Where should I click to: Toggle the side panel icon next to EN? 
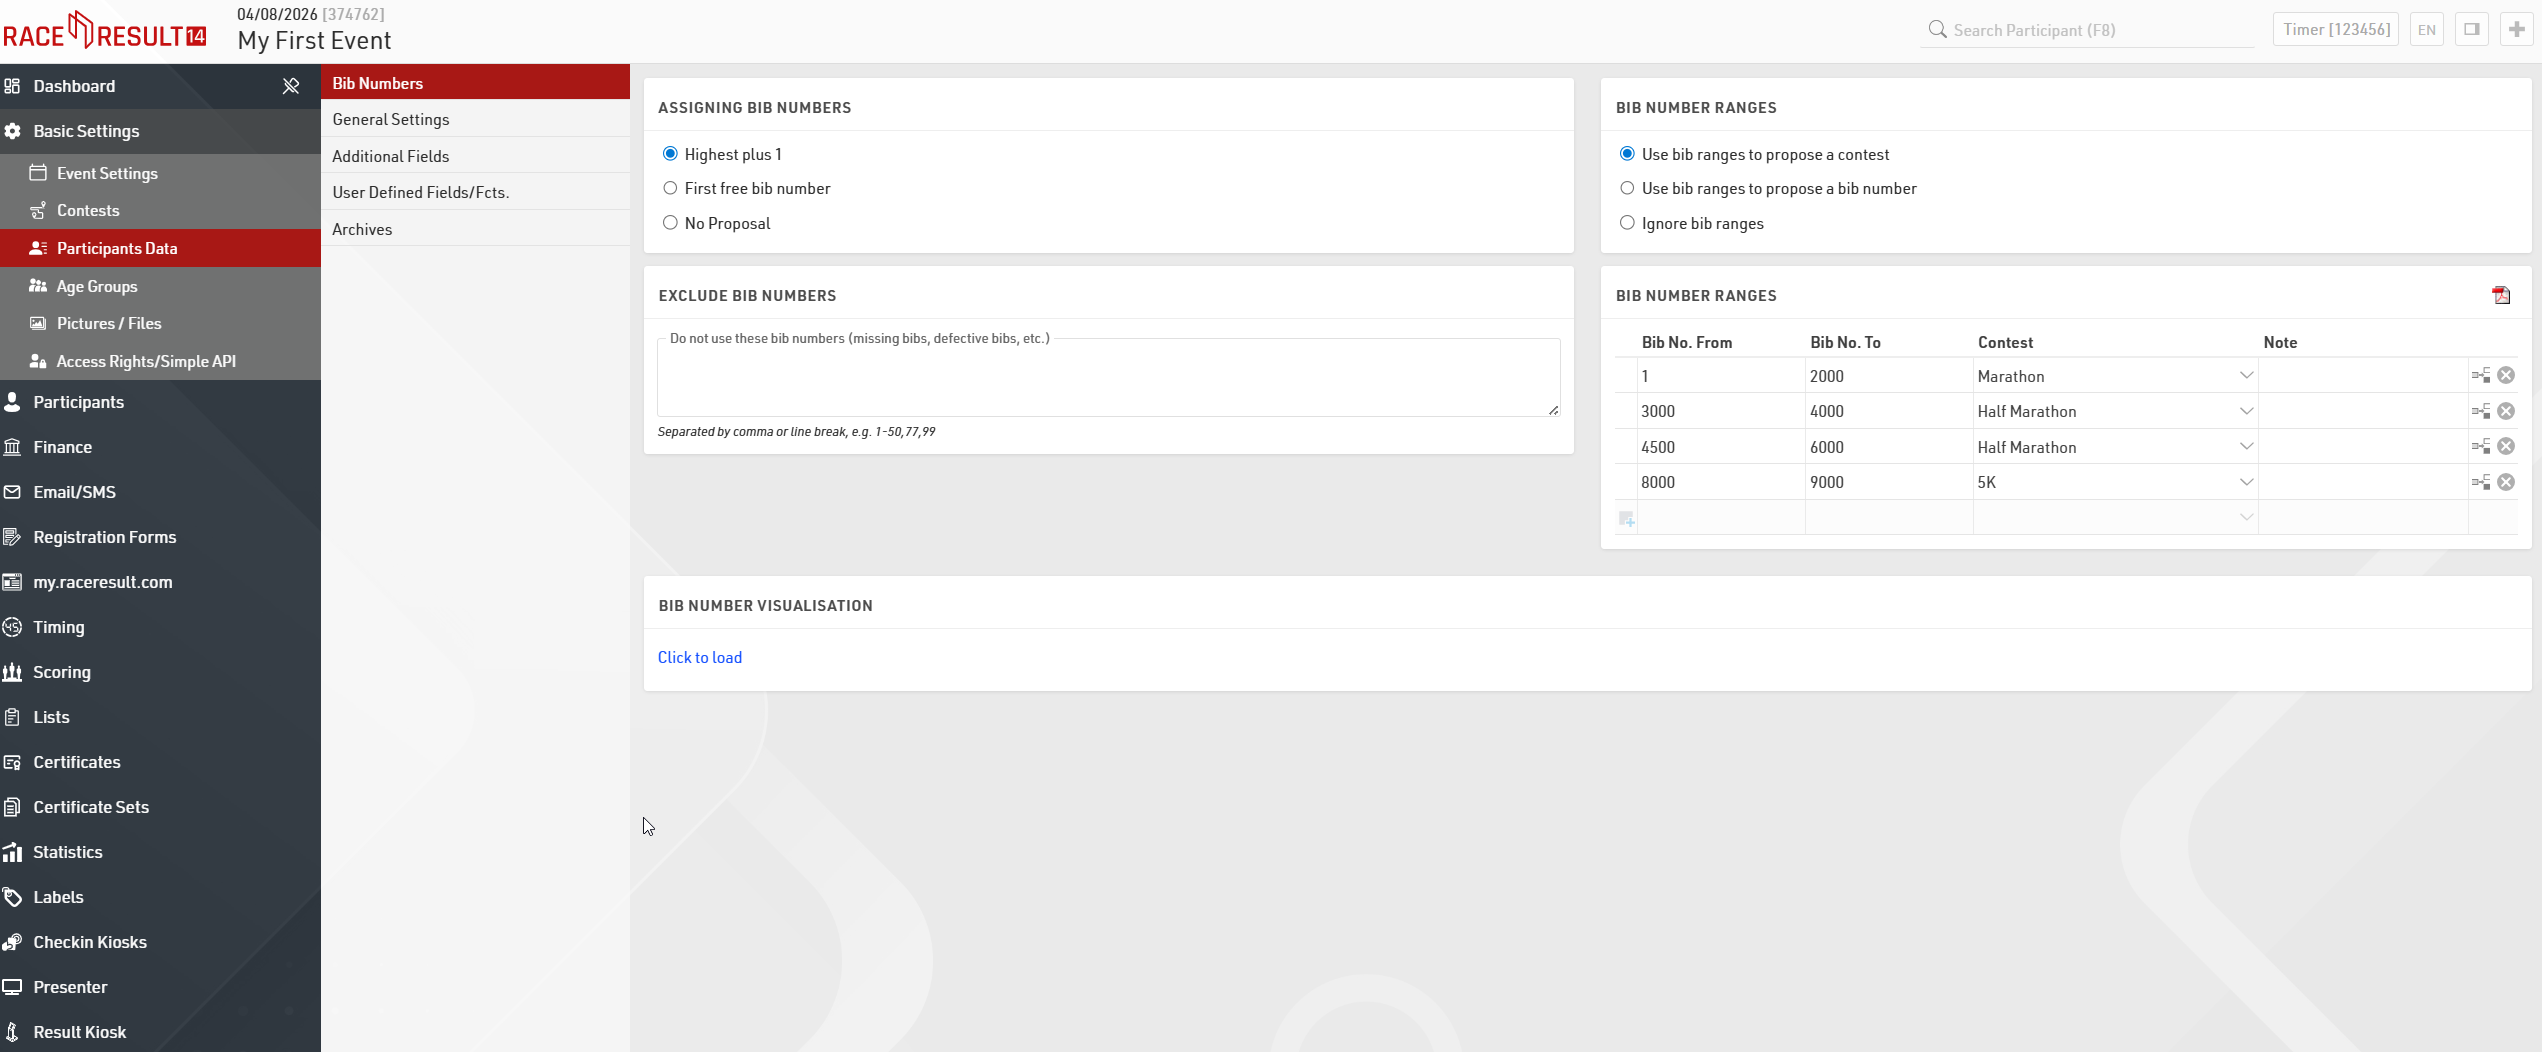pos(2471,30)
